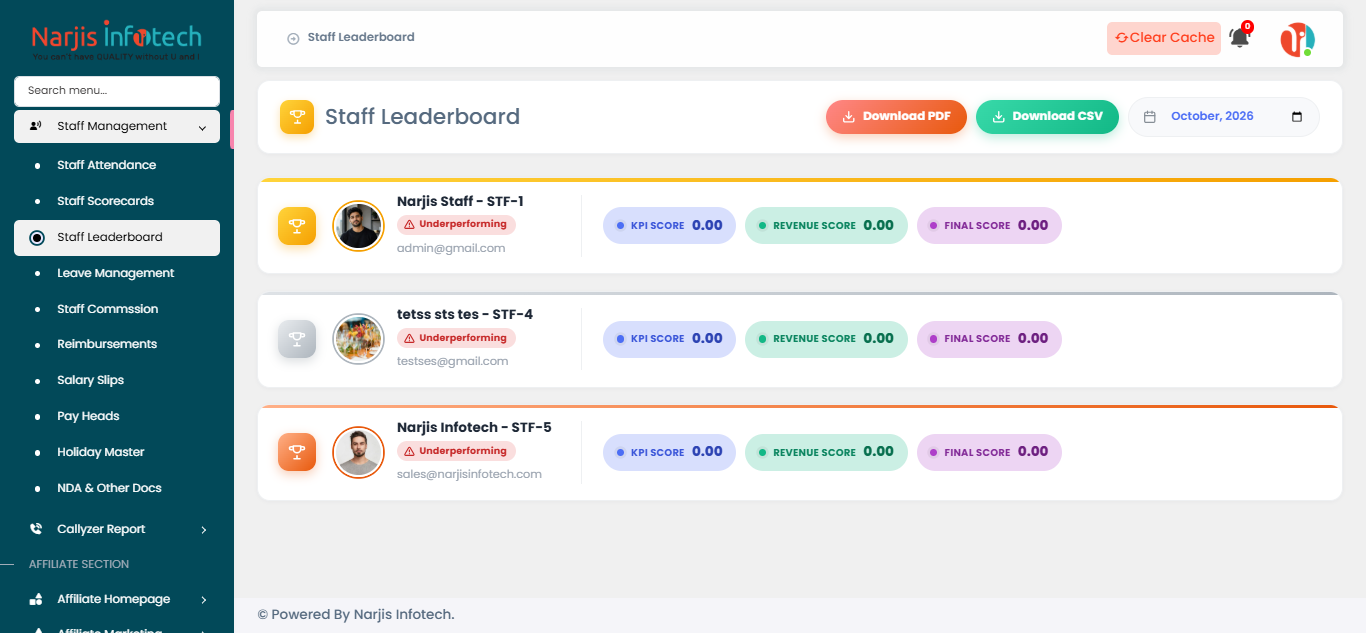1366x633 pixels.
Task: Click the gold trophy icon beside Narjis Staff
Action: [297, 226]
